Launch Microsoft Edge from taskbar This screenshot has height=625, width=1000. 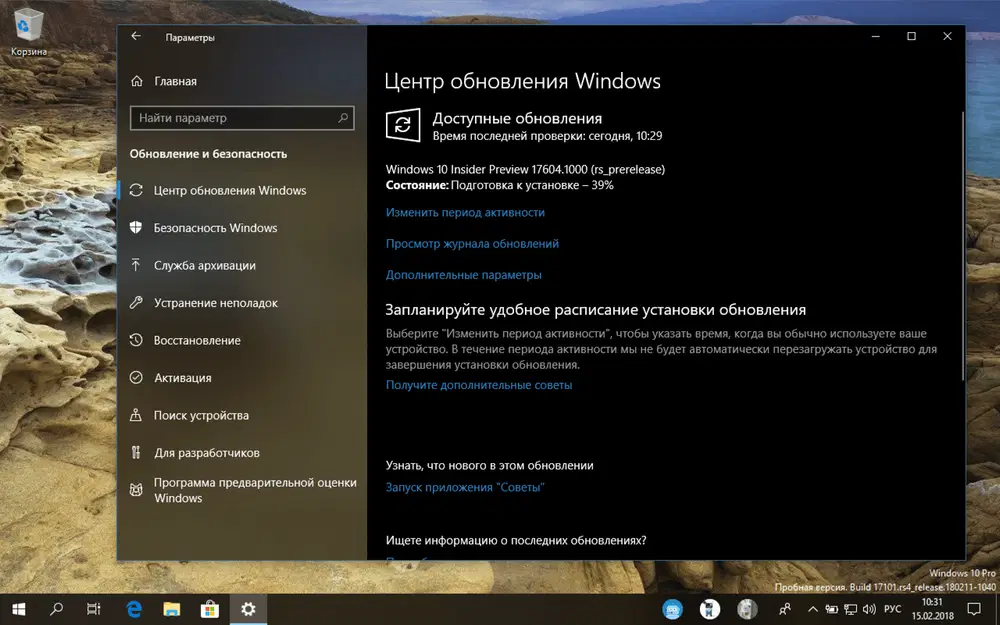133,609
